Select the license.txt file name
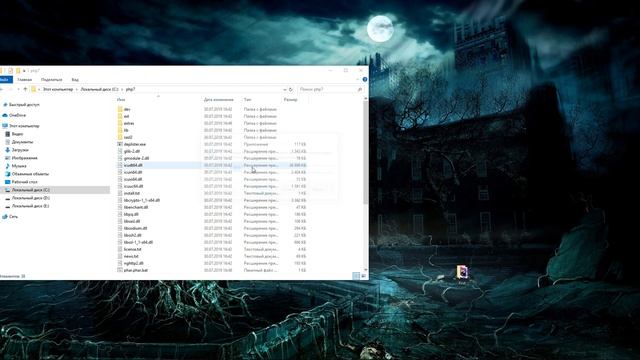The width and height of the screenshot is (640, 360). tap(133, 249)
